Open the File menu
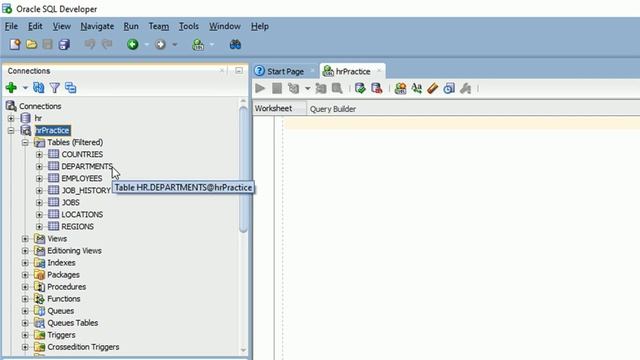The height and width of the screenshot is (360, 640). [x=11, y=26]
